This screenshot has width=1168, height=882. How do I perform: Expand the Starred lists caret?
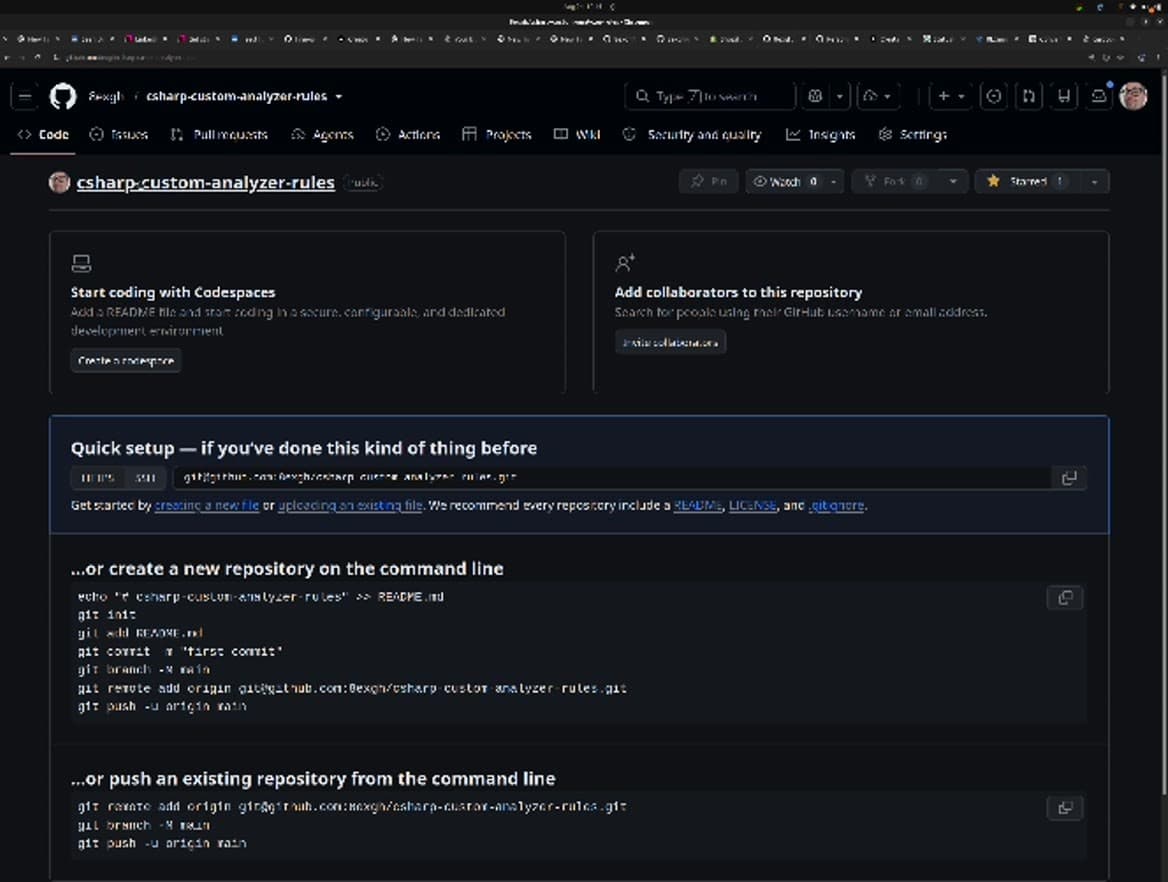(1094, 182)
